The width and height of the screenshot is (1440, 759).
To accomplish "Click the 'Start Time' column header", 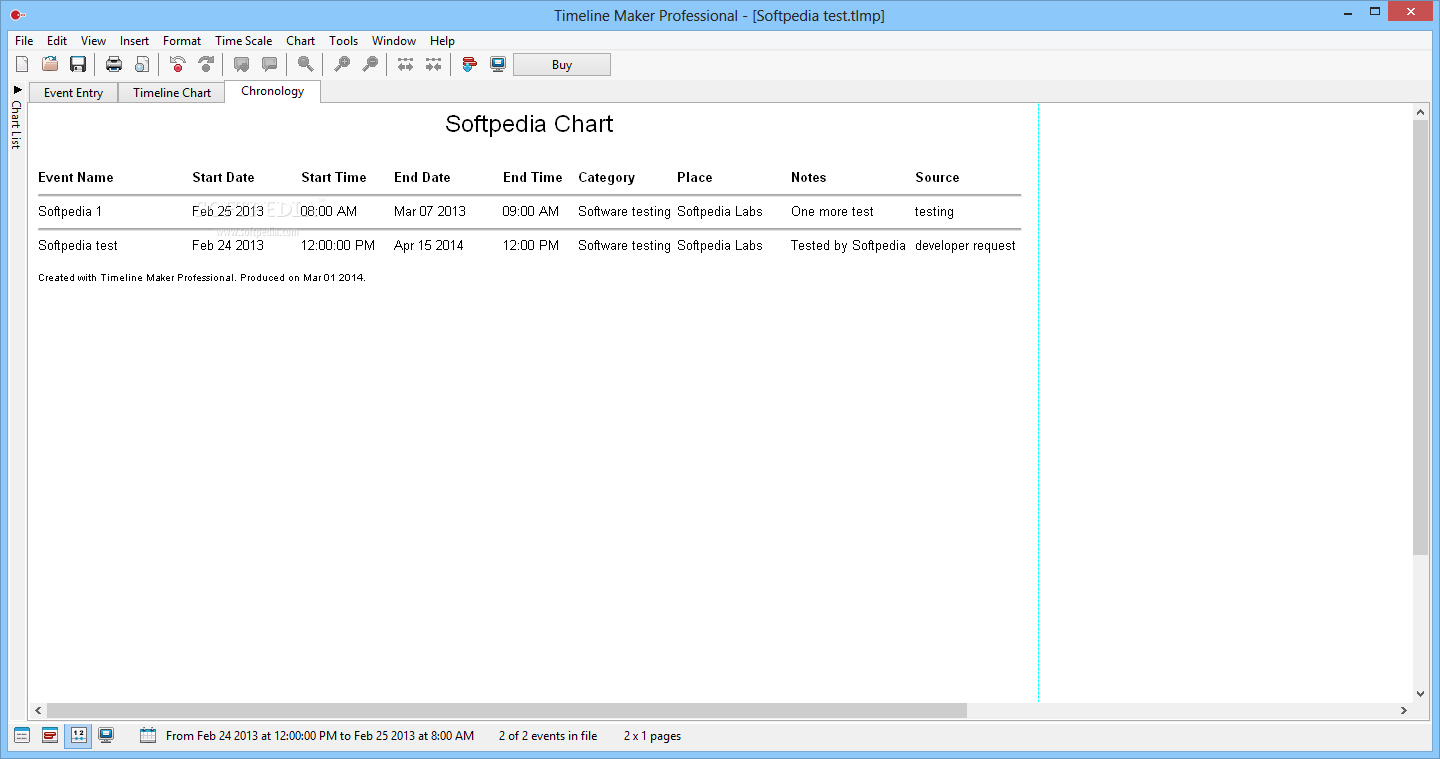I will pyautogui.click(x=333, y=177).
